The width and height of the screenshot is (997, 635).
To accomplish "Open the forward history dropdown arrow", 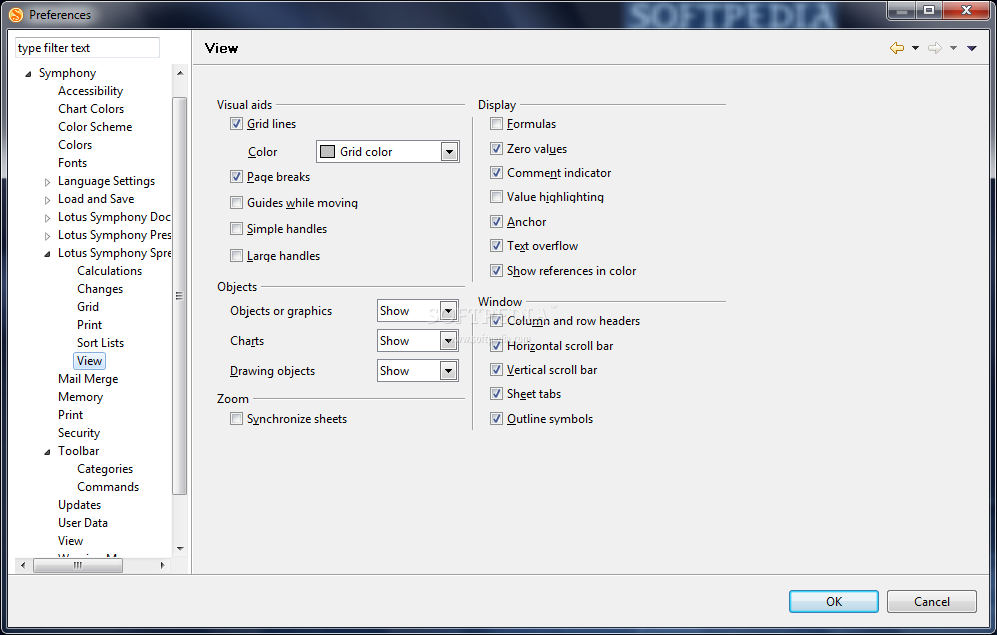I will (953, 48).
